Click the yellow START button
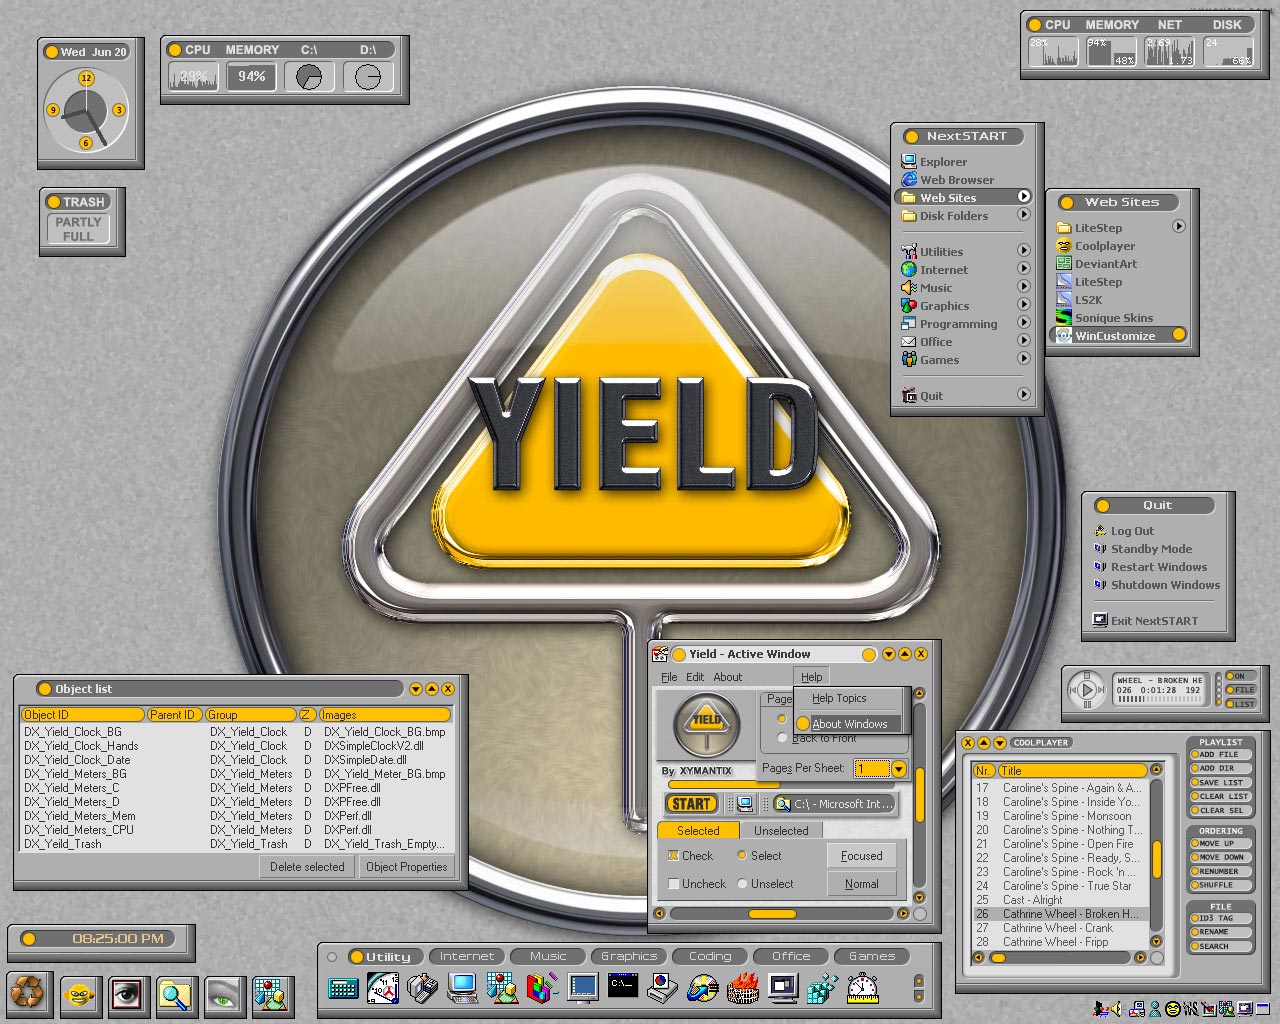 click(691, 803)
